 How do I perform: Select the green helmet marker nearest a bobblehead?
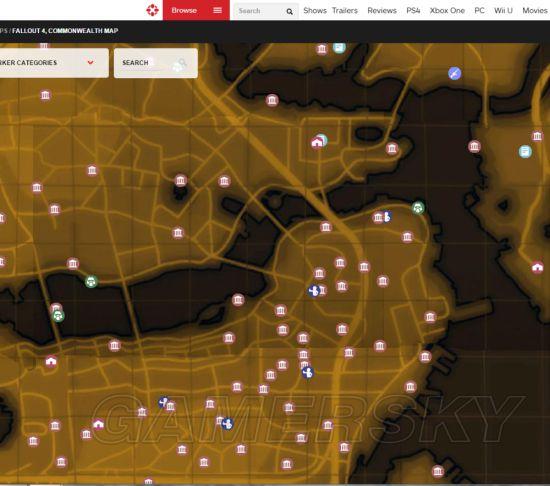click(x=418, y=208)
